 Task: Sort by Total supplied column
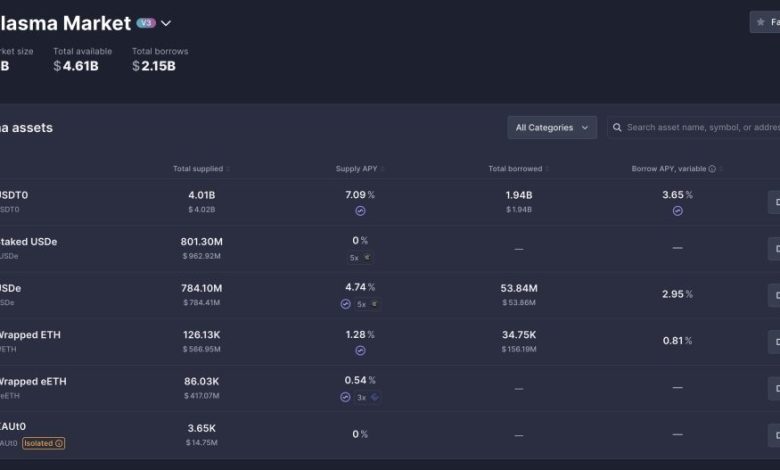(198, 169)
